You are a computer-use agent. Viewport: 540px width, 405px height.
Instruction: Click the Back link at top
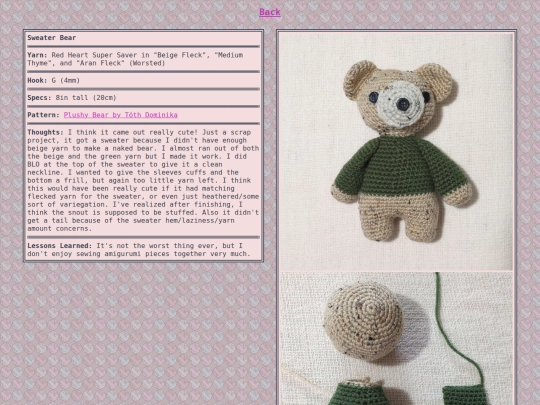point(270,12)
